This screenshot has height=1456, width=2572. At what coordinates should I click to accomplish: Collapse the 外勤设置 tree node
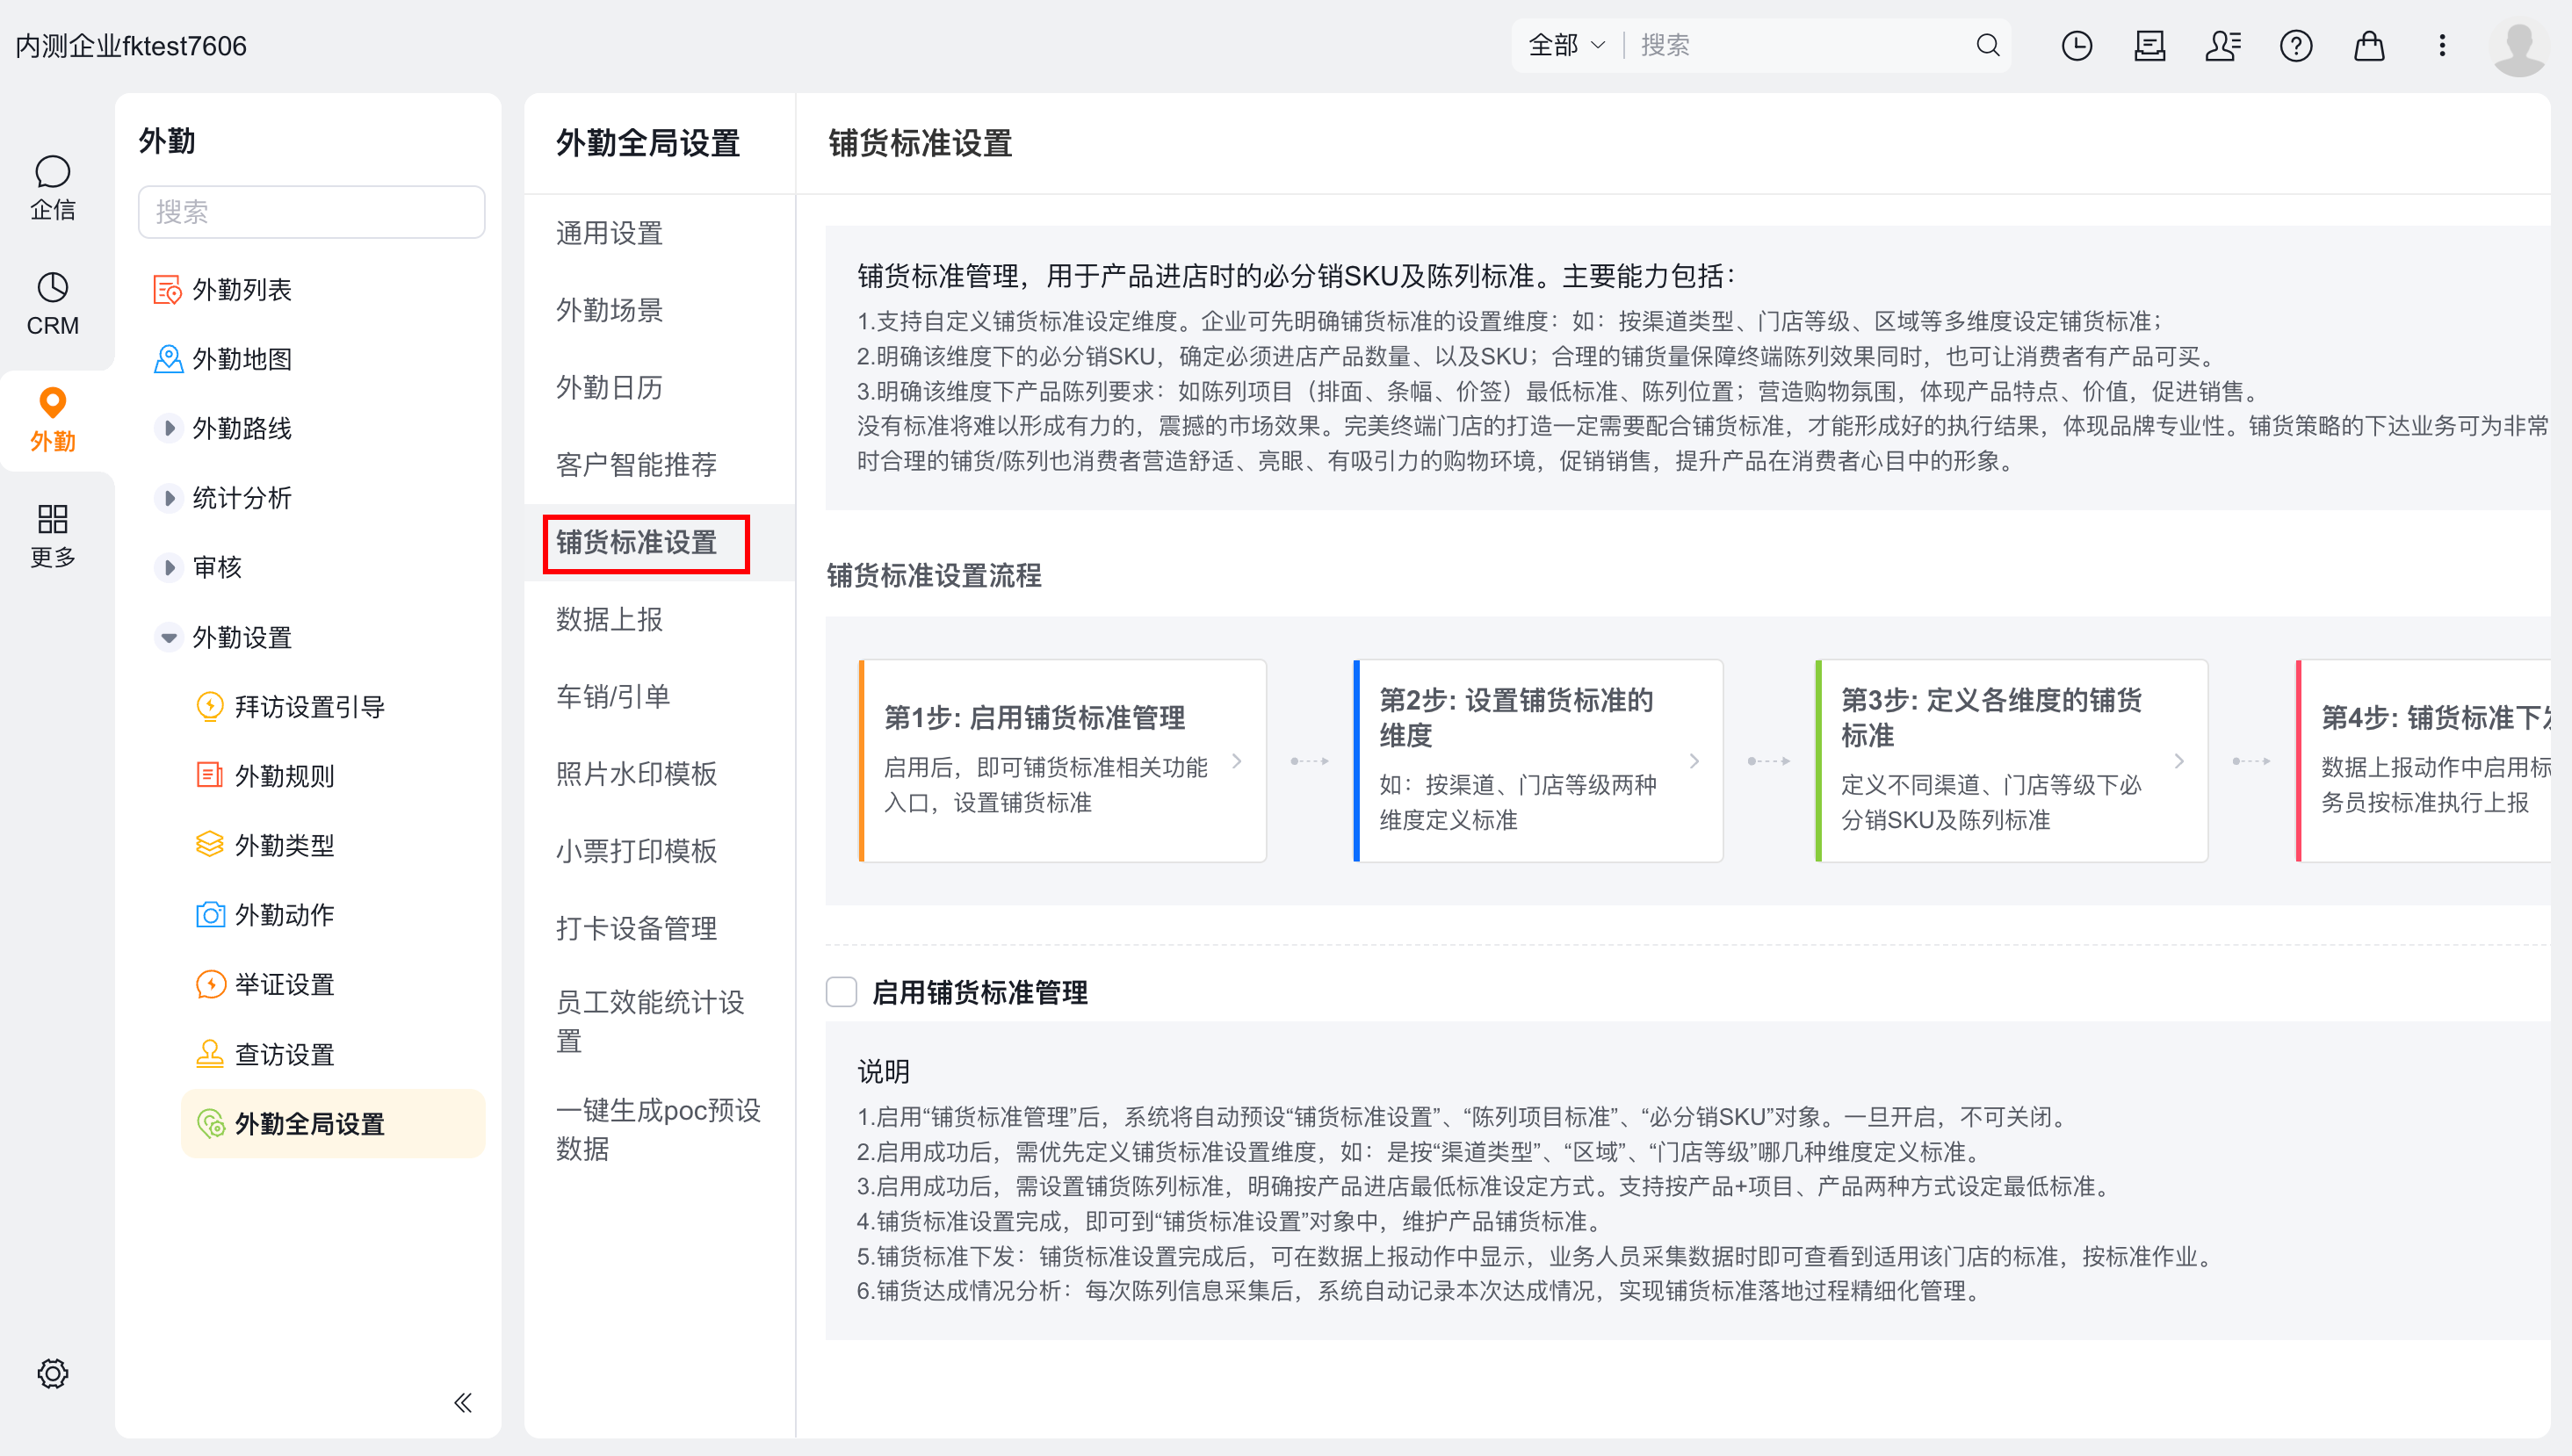[x=169, y=637]
